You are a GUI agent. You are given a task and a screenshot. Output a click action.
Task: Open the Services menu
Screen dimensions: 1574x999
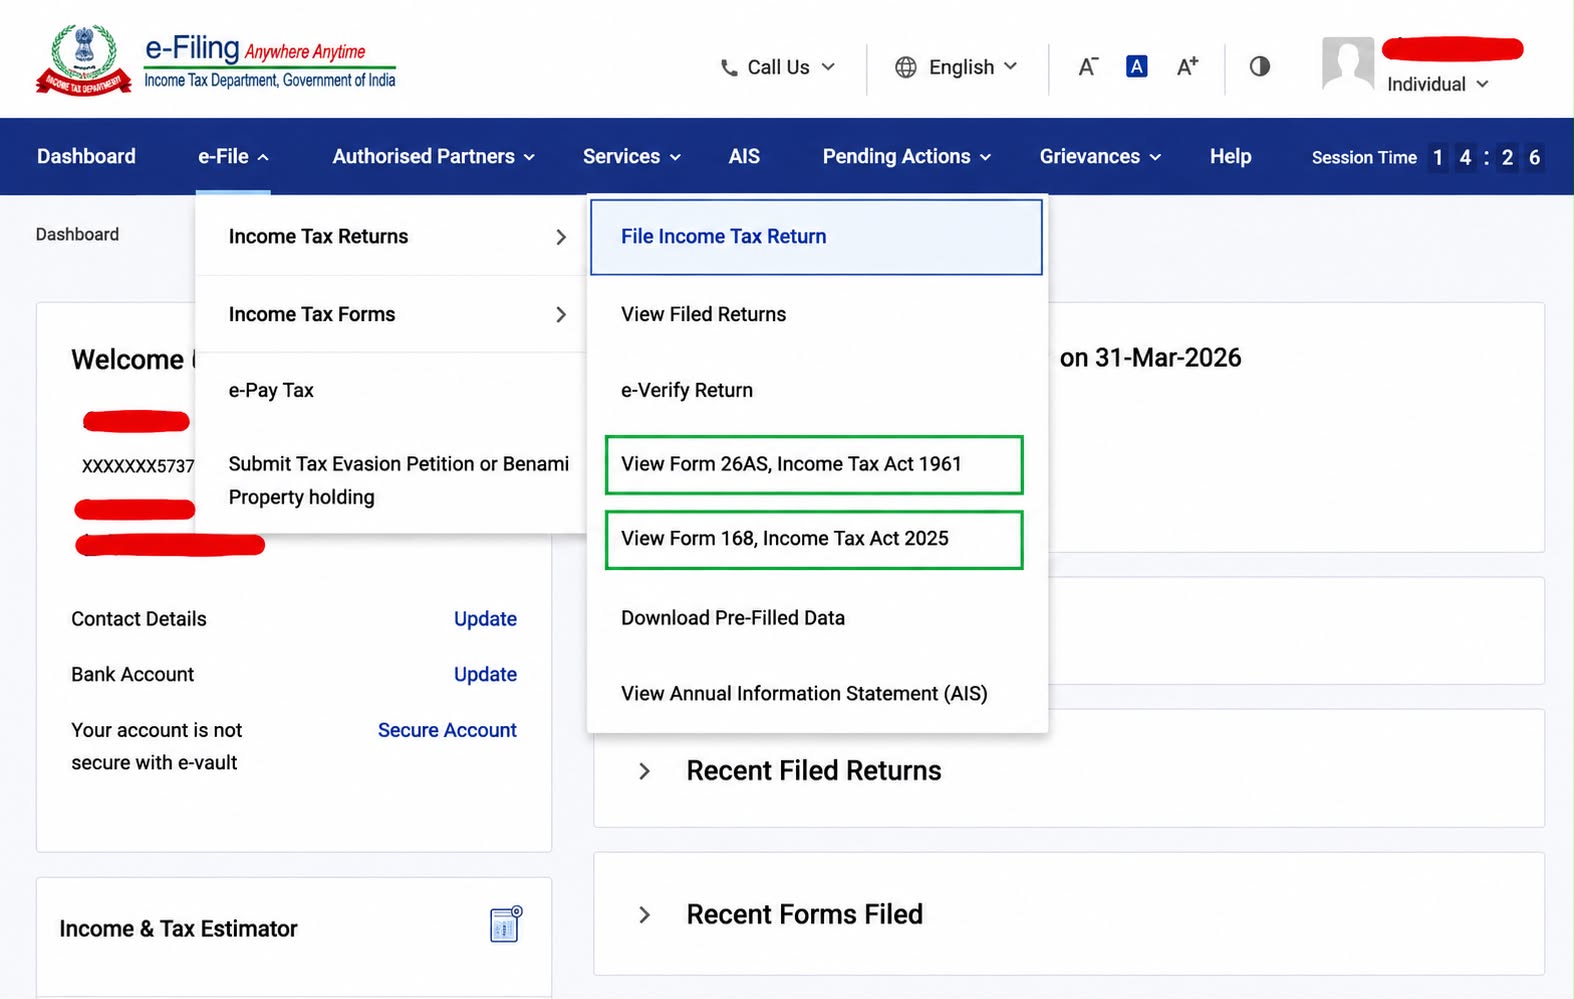click(632, 156)
